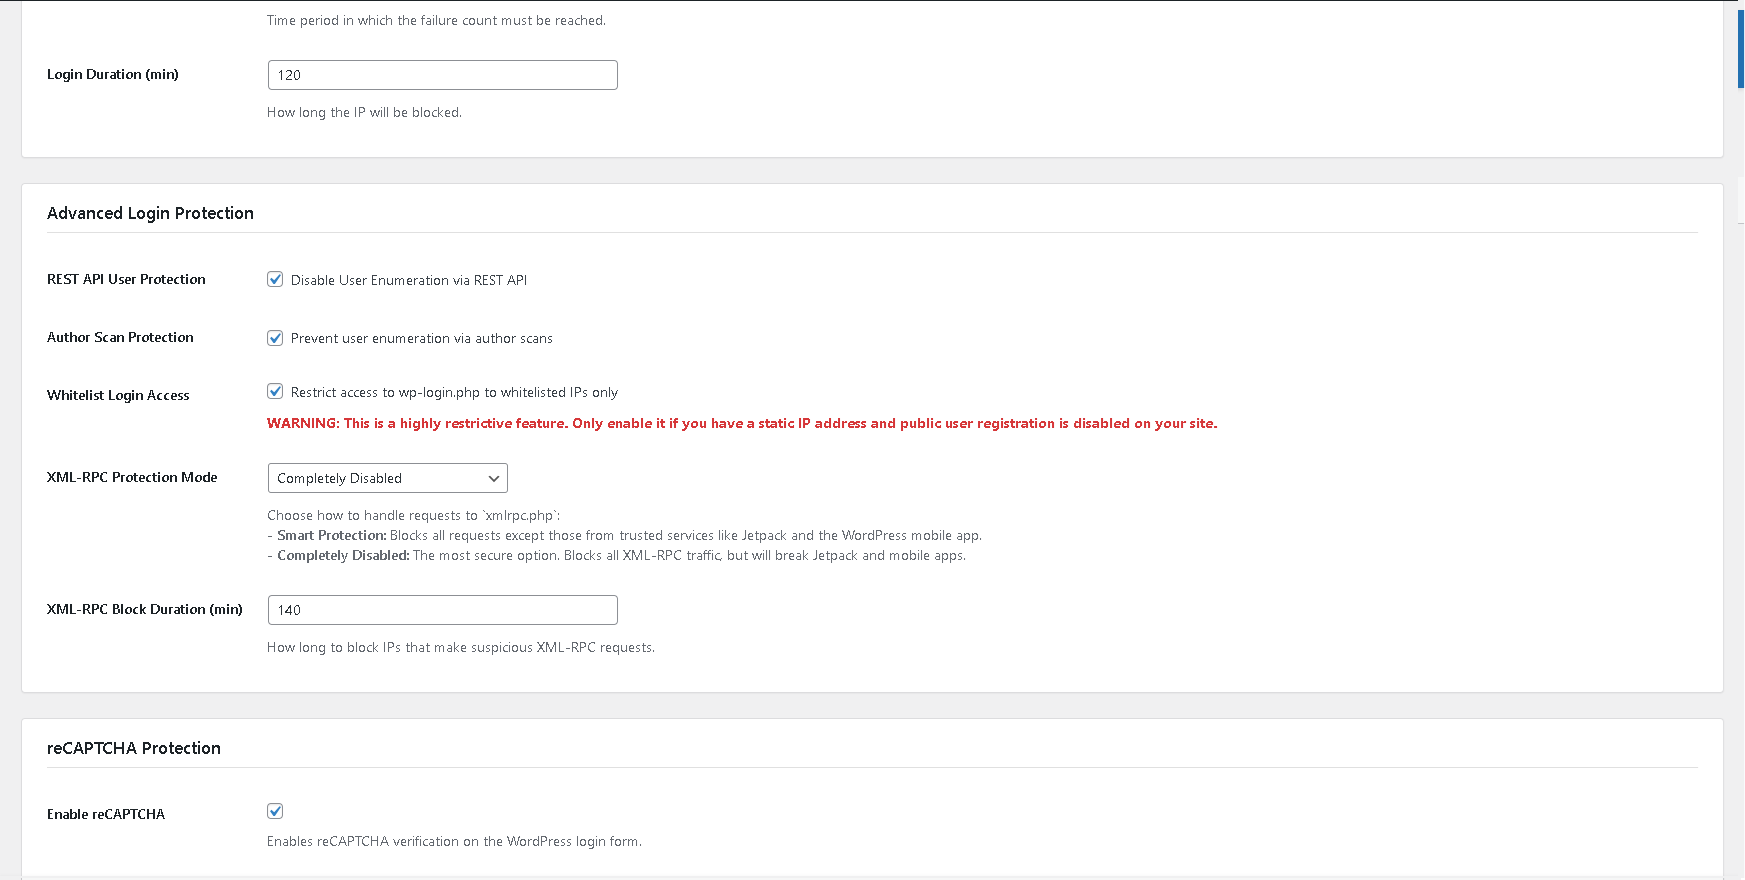Disable the Enable reCAPTCHA checkbox
The image size is (1745, 880).
[275, 811]
